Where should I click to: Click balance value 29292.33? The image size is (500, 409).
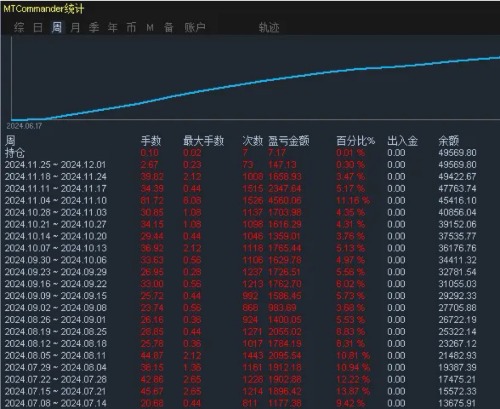pyautogui.click(x=457, y=296)
